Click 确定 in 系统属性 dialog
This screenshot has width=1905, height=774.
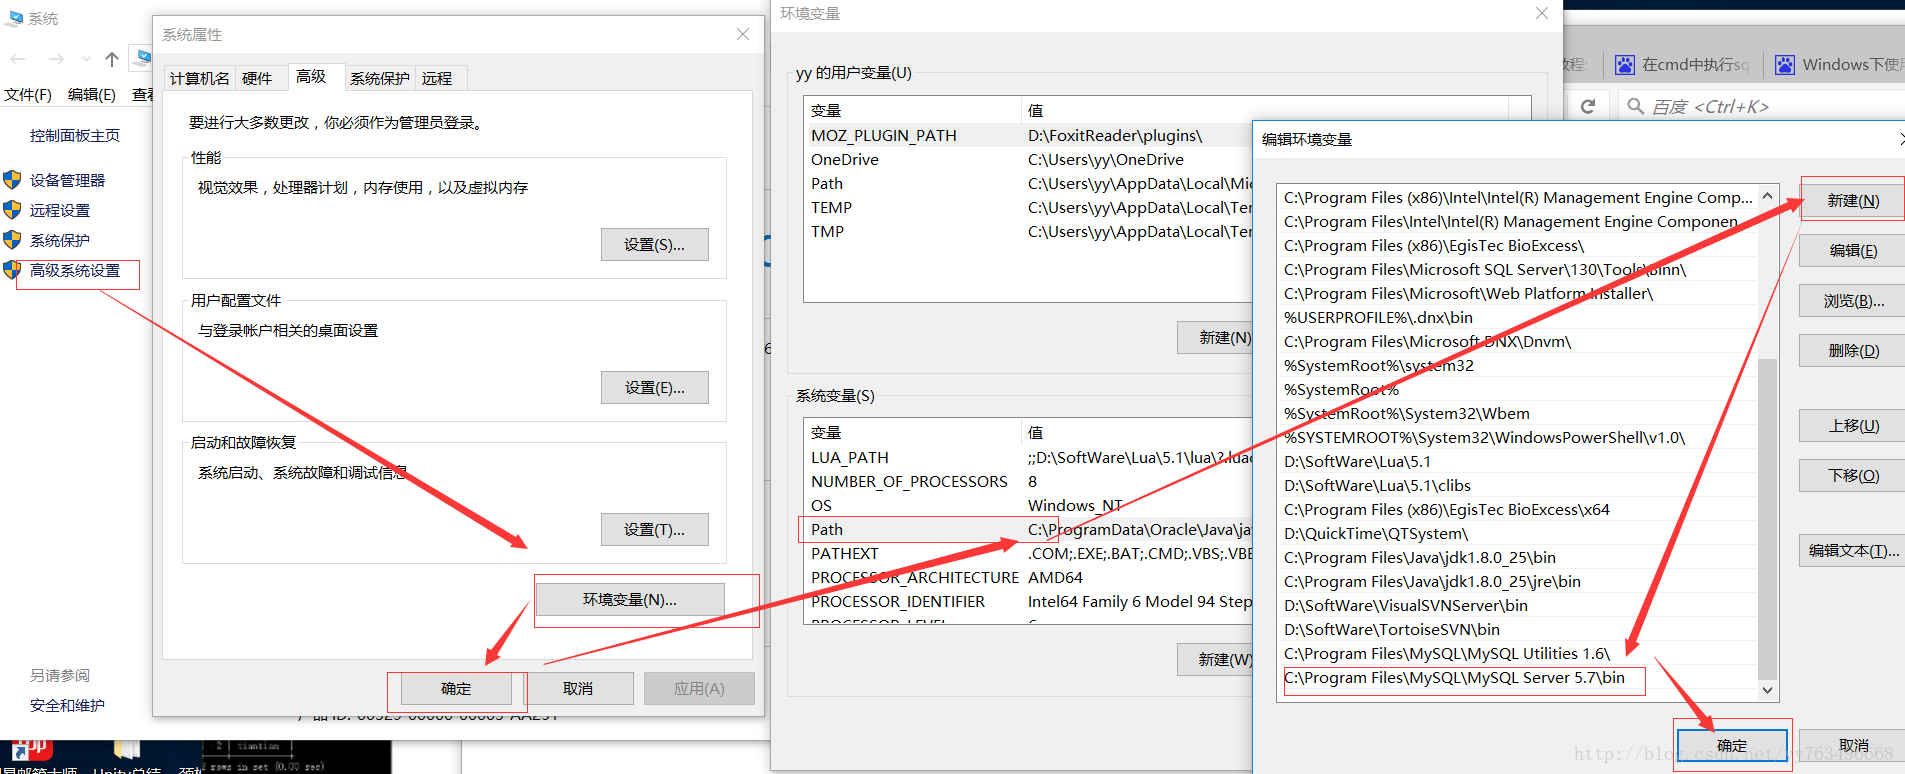456,689
